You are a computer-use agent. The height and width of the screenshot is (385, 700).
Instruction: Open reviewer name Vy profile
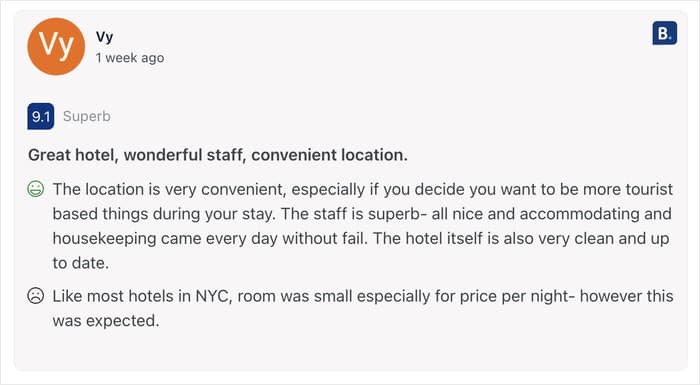[x=104, y=37]
